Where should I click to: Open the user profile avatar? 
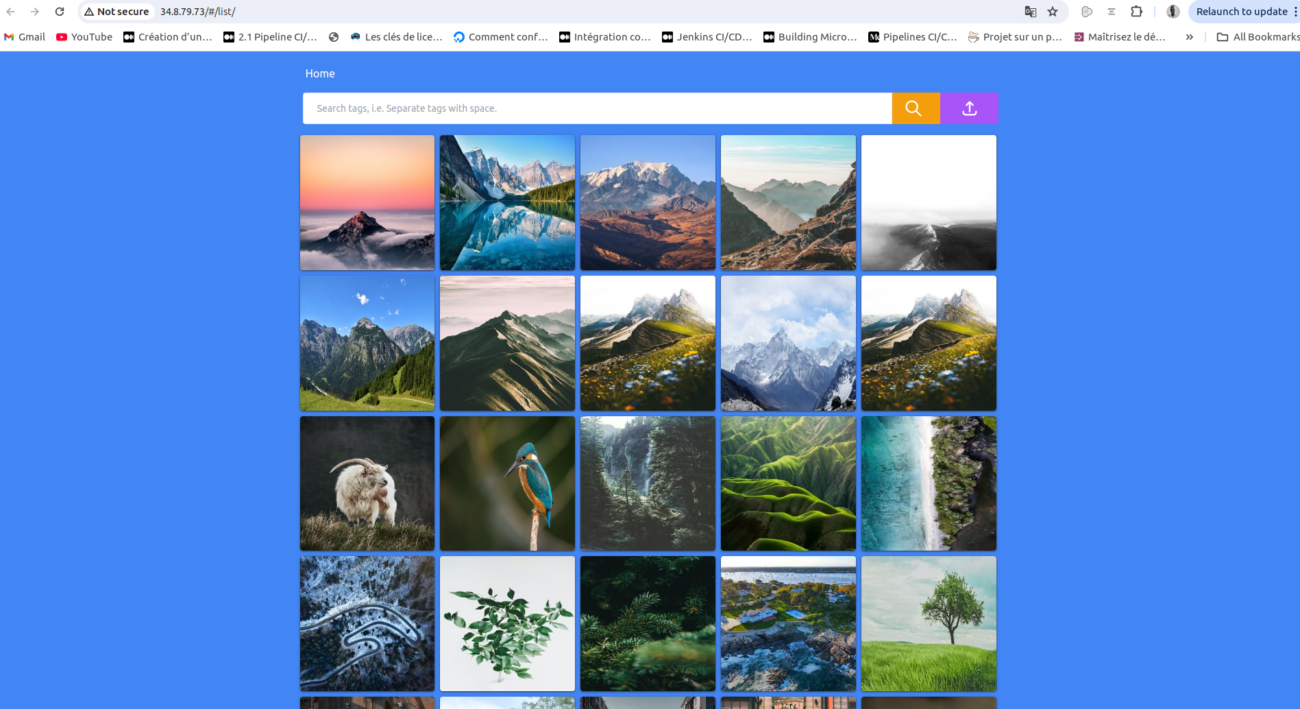(x=1173, y=12)
